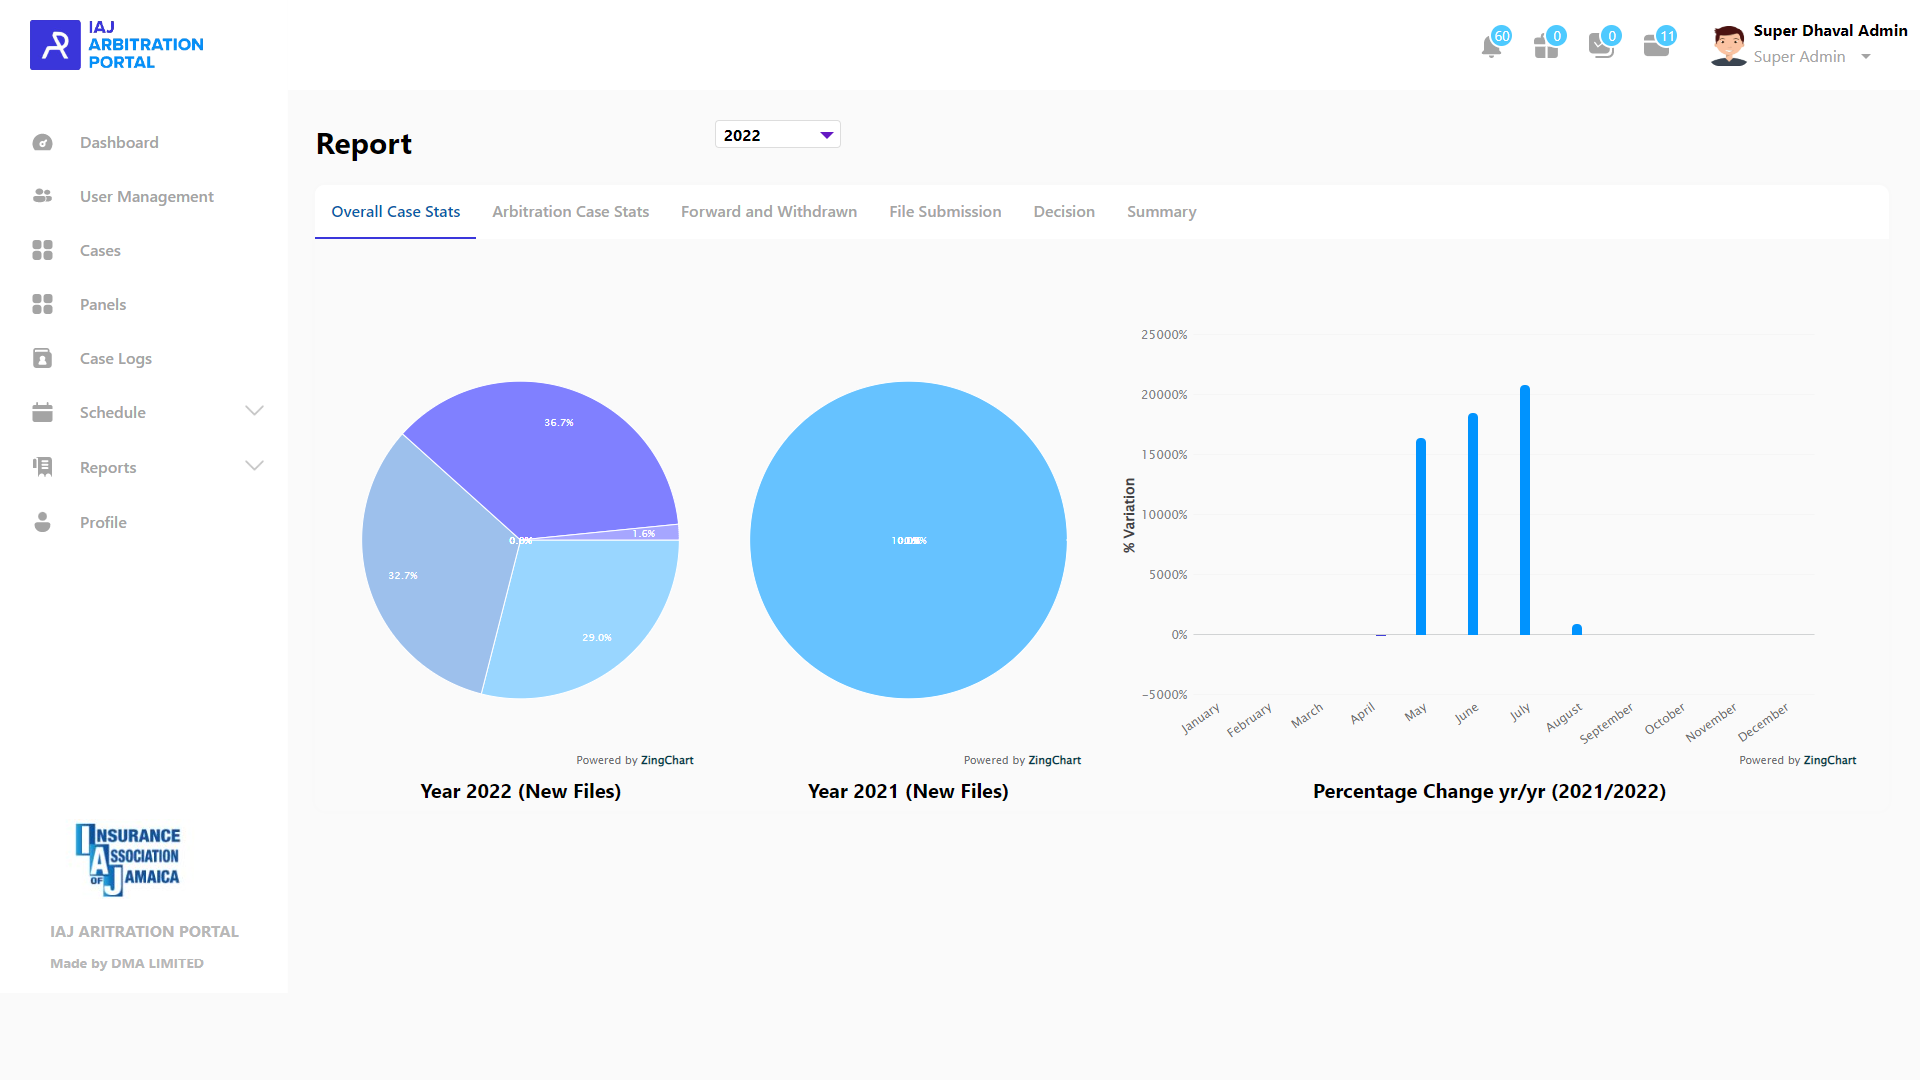
Task: Open the Panels menu item
Action: click(103, 305)
